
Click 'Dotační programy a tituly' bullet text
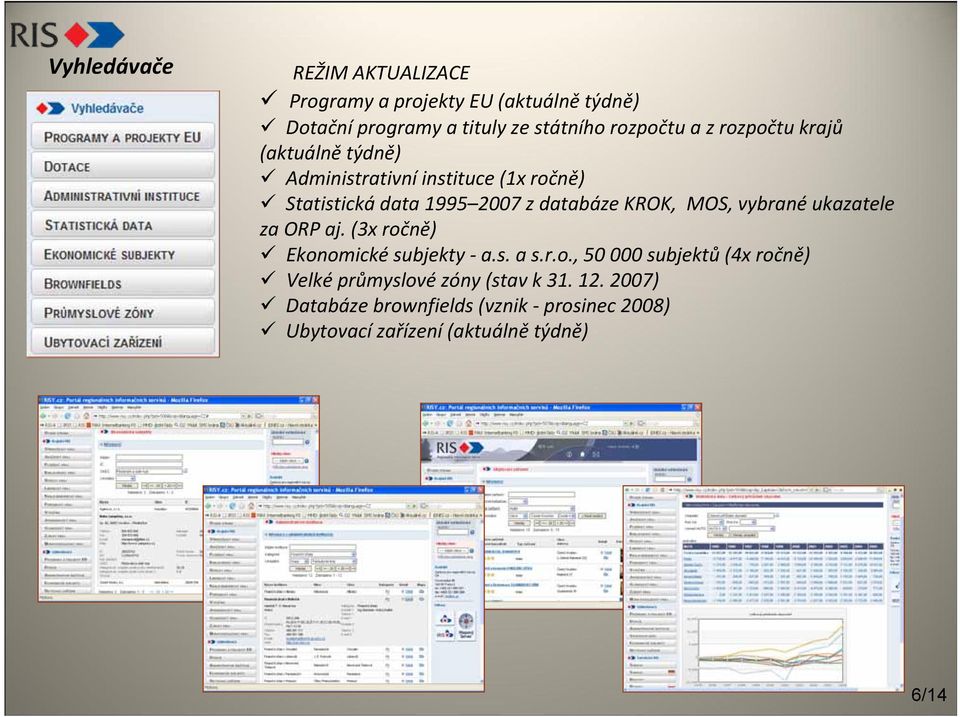551,140
